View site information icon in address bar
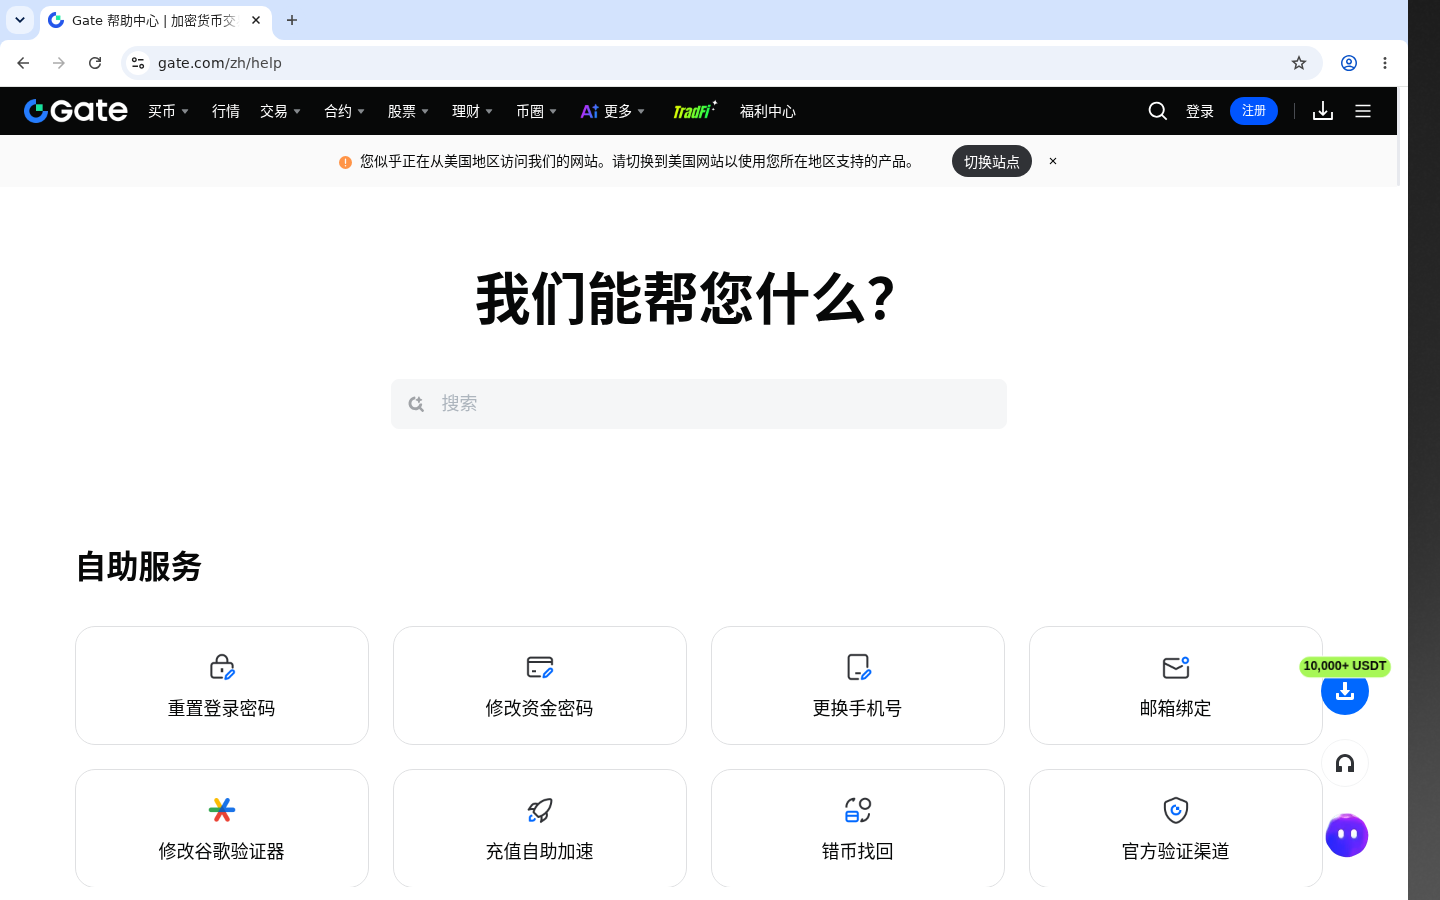 138,63
